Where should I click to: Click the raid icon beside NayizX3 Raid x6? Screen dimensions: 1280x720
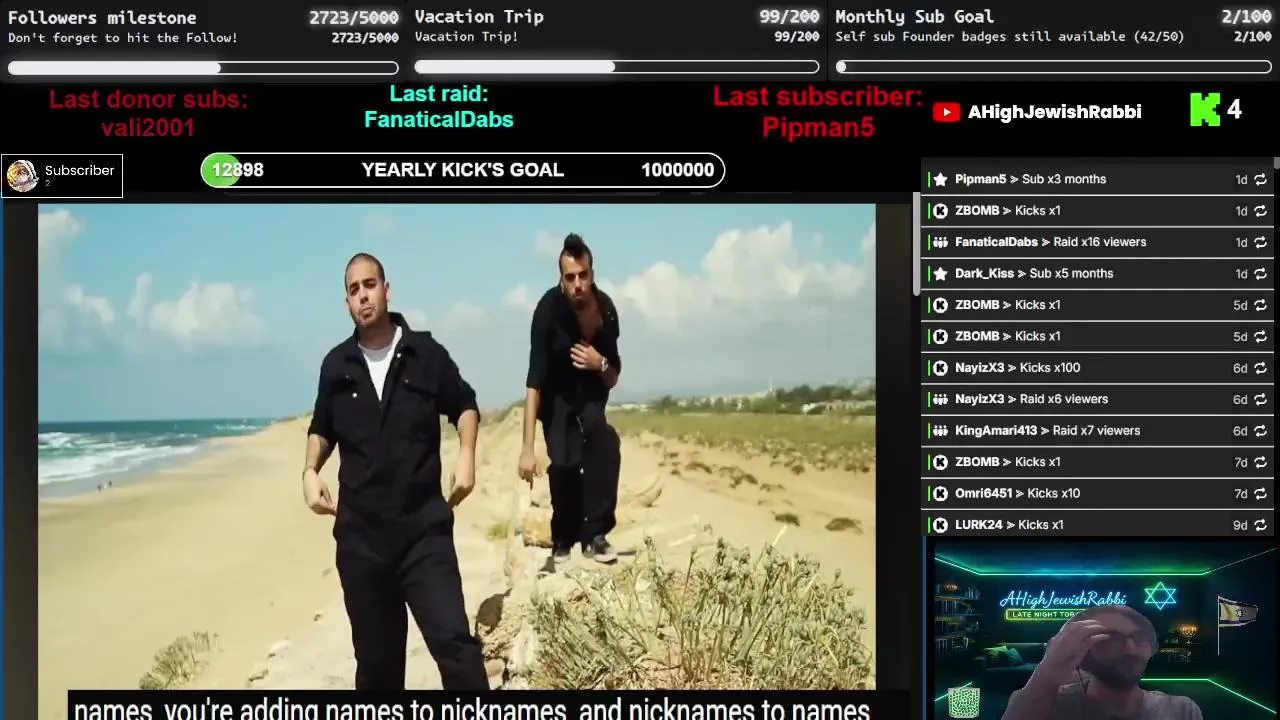[x=940, y=399]
